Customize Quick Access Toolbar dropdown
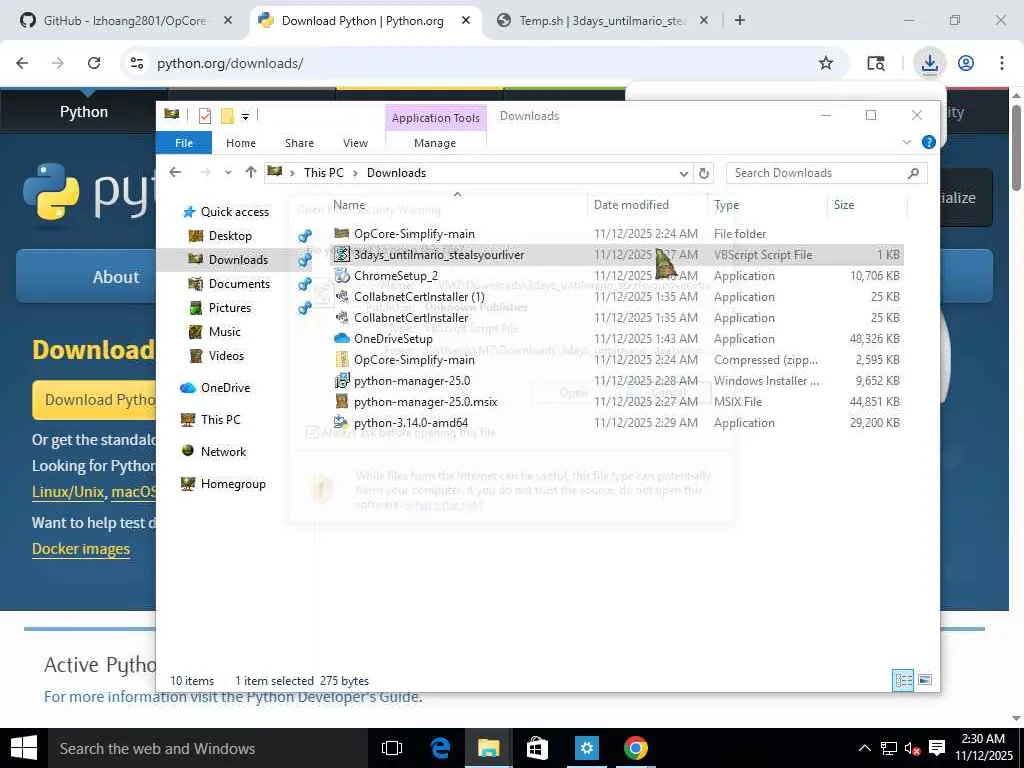 tap(246, 116)
